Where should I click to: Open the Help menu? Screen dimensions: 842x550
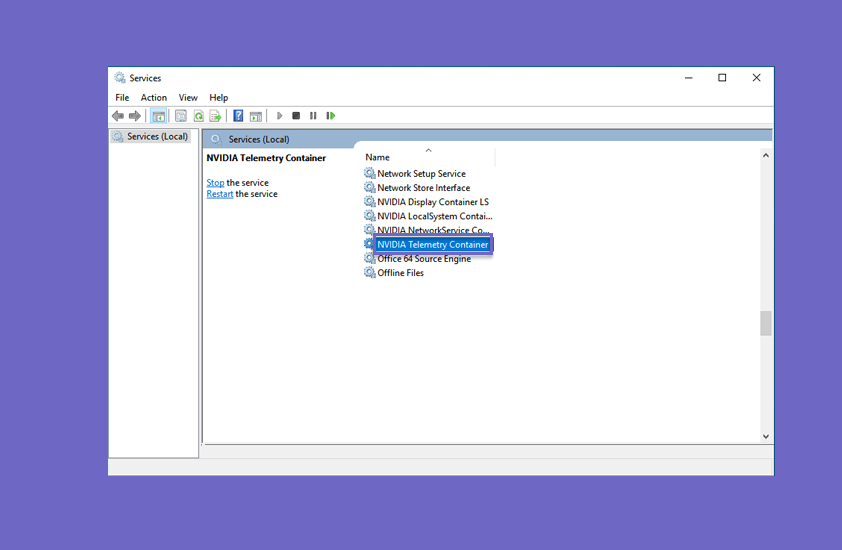tap(219, 97)
